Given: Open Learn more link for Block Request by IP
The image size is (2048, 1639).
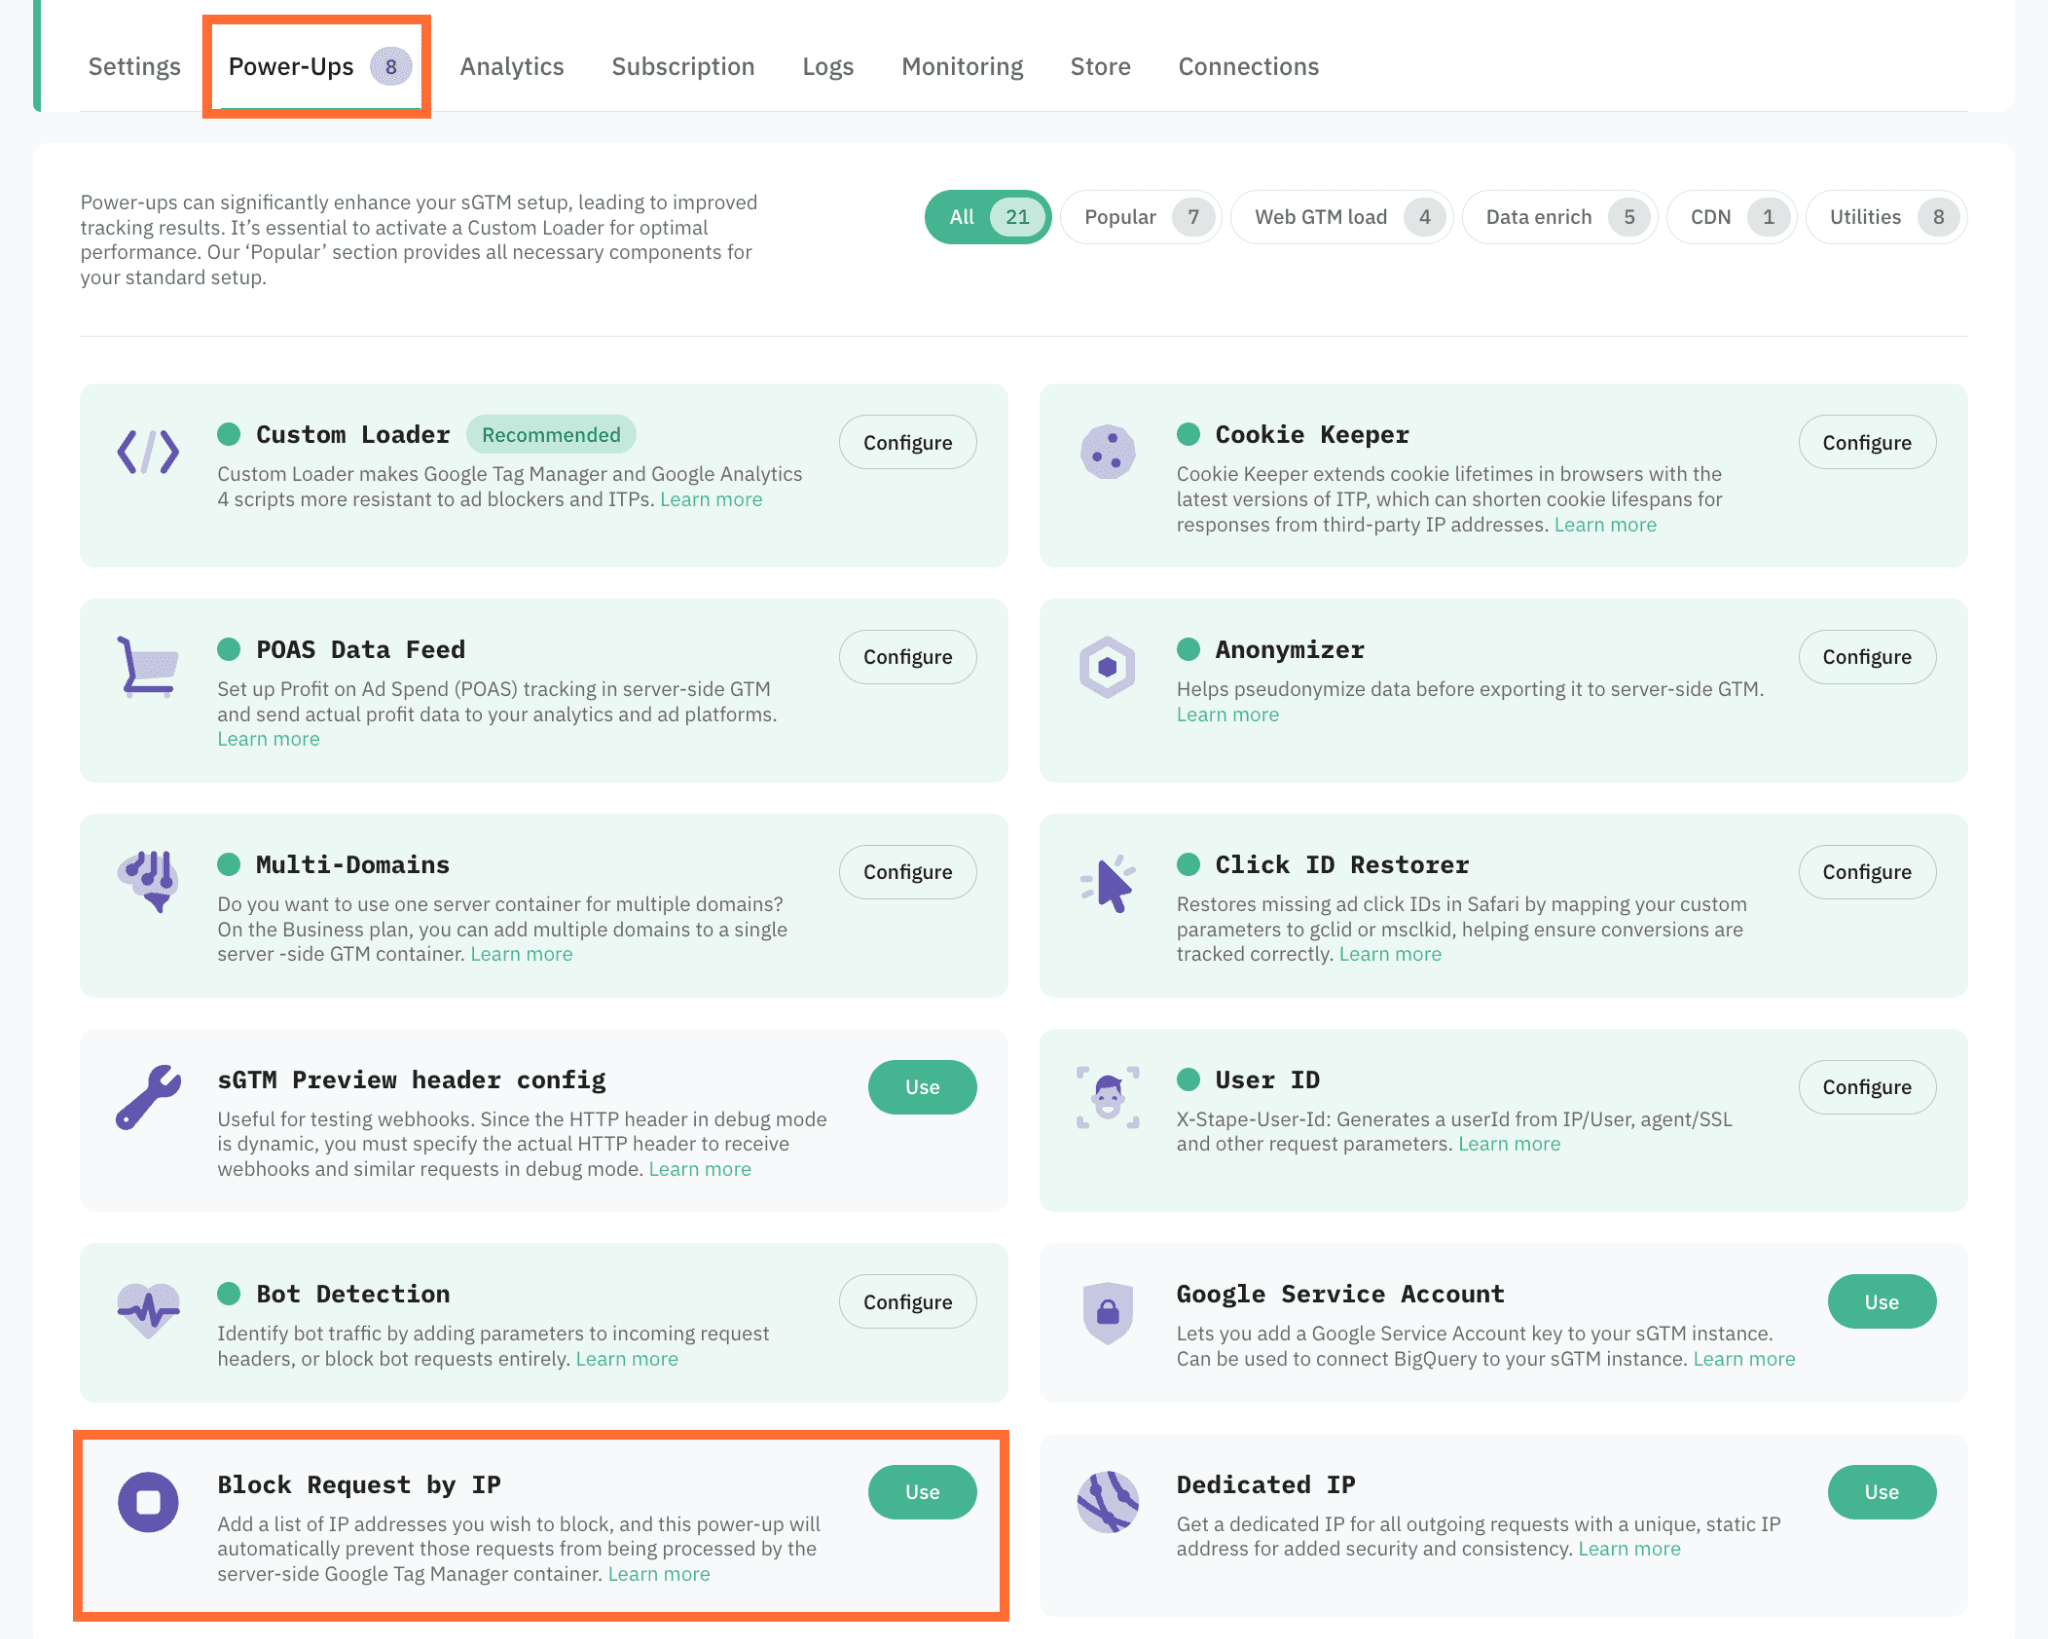Looking at the screenshot, I should (x=659, y=1574).
